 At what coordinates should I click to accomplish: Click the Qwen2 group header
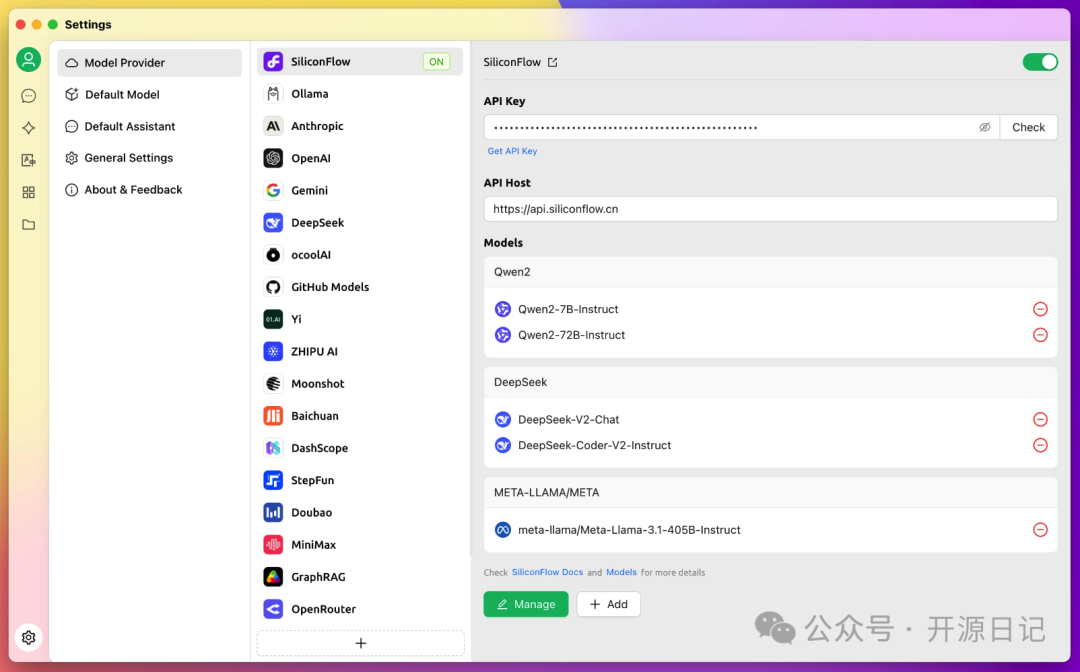coord(770,272)
